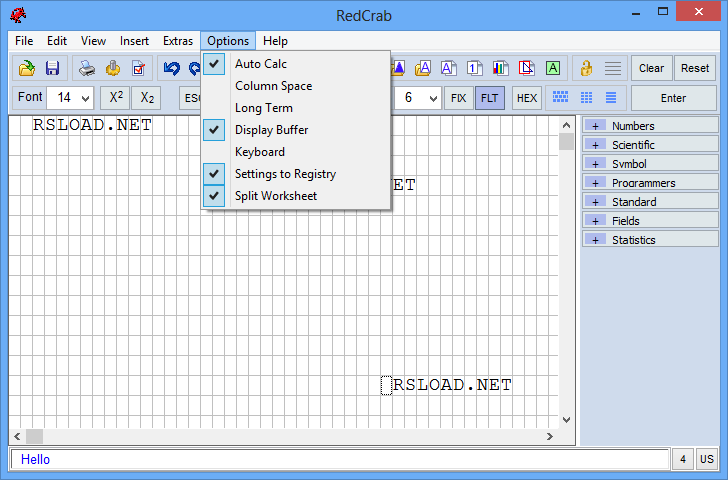
Task: Click the page icon with number 1
Action: pyautogui.click(x=474, y=68)
